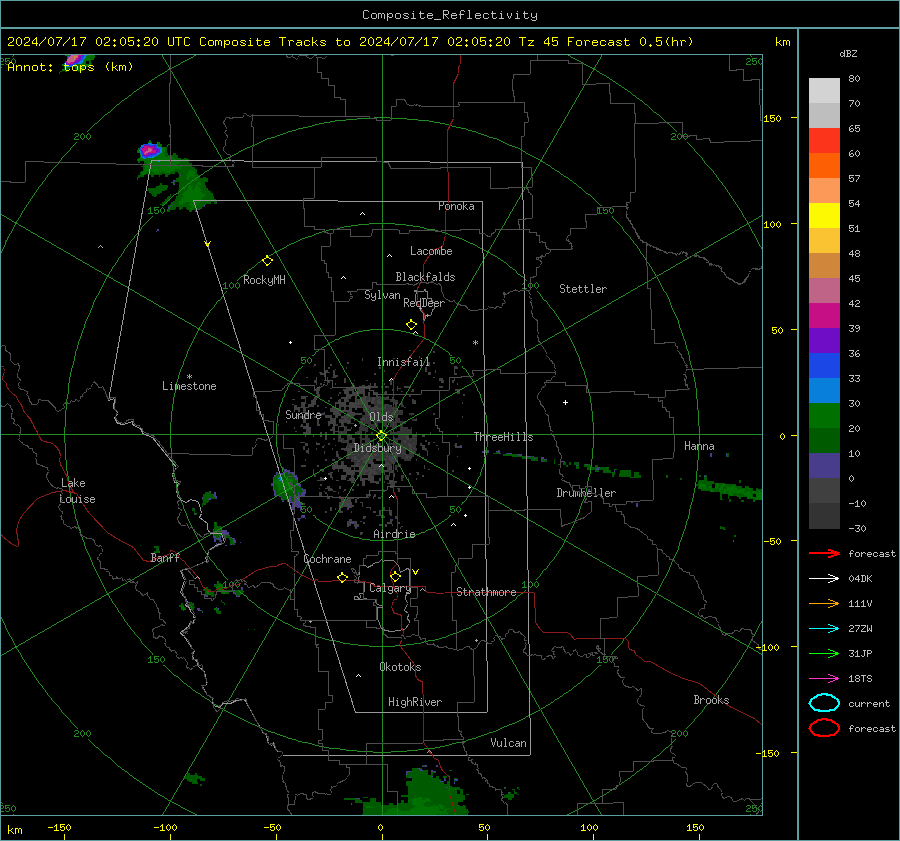Click the Stettler city label
The height and width of the screenshot is (841, 900).
coord(583,289)
